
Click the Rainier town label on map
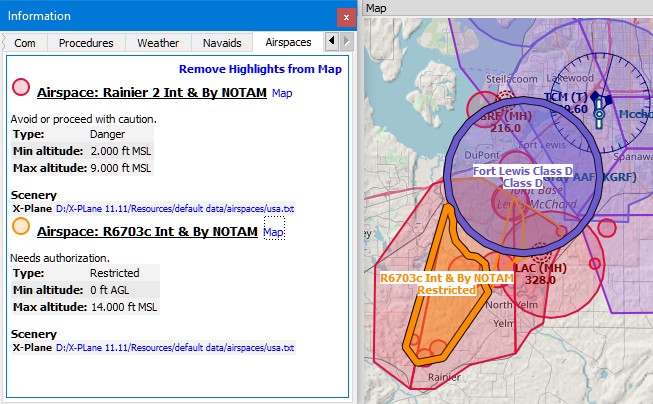coord(444,377)
